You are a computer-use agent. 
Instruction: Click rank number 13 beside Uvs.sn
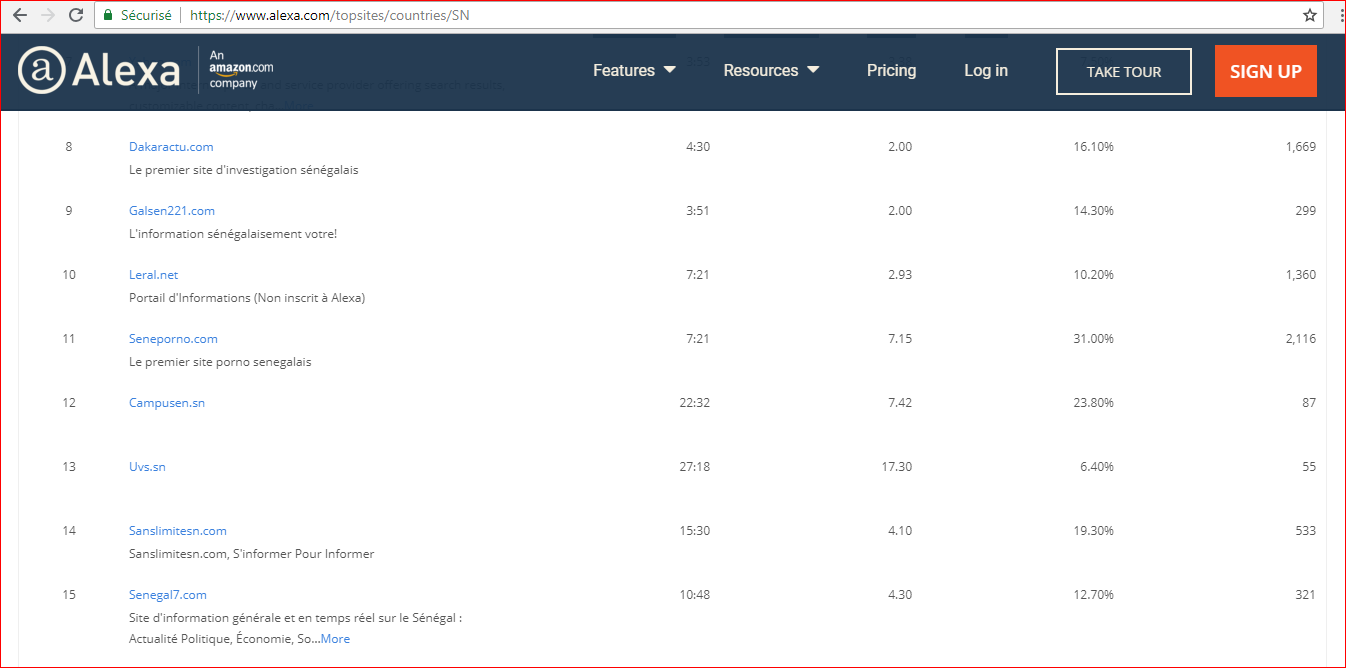click(x=69, y=467)
